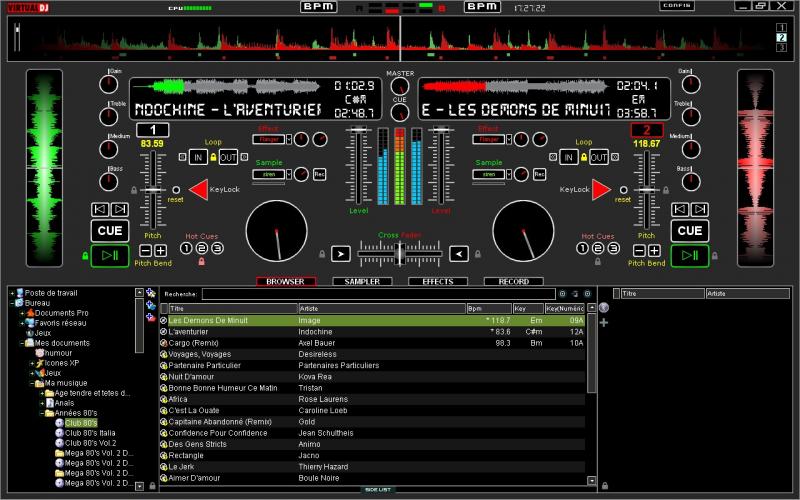This screenshot has width=800, height=500.
Task: Switch to the SAMPLER tab
Action: (x=362, y=282)
